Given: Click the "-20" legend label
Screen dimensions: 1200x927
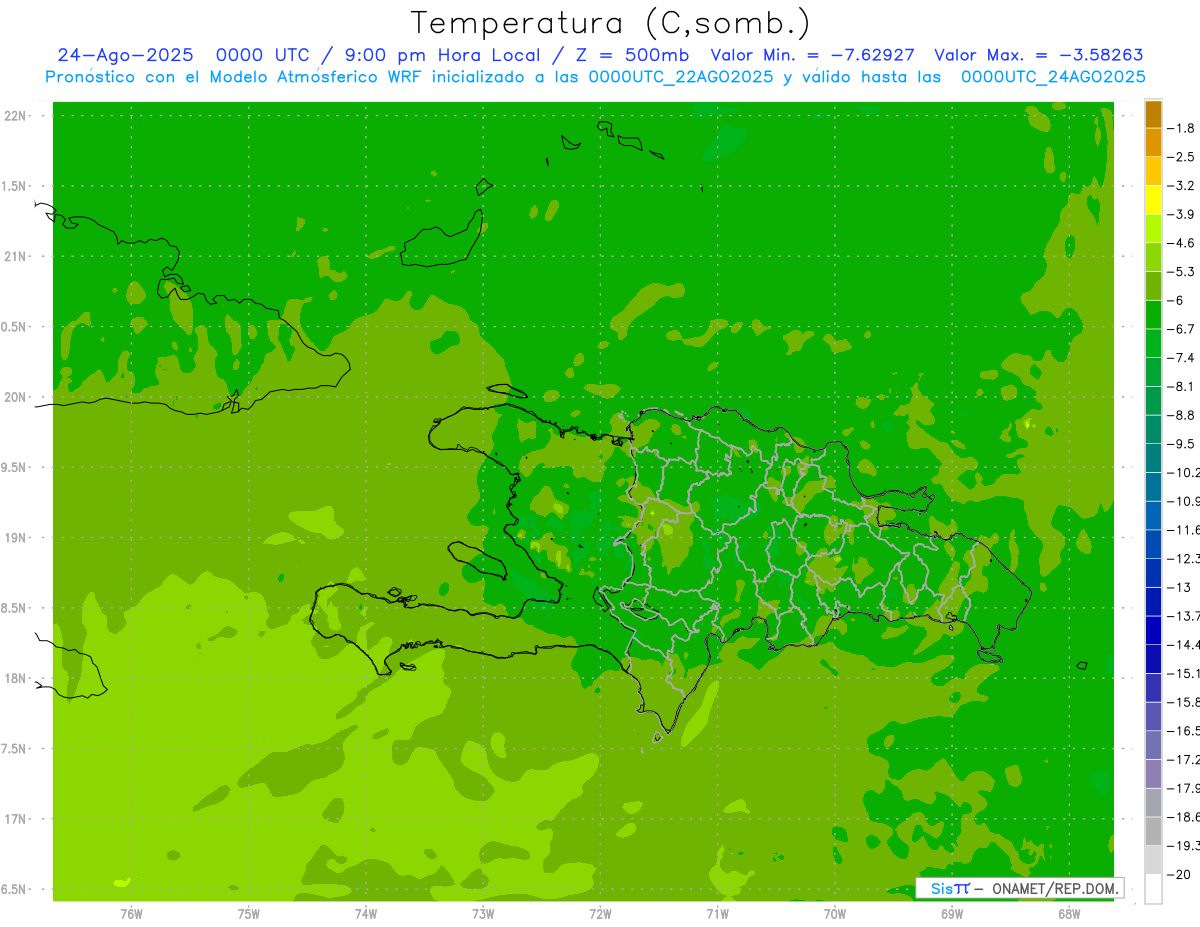Looking at the screenshot, I should (x=1180, y=874).
